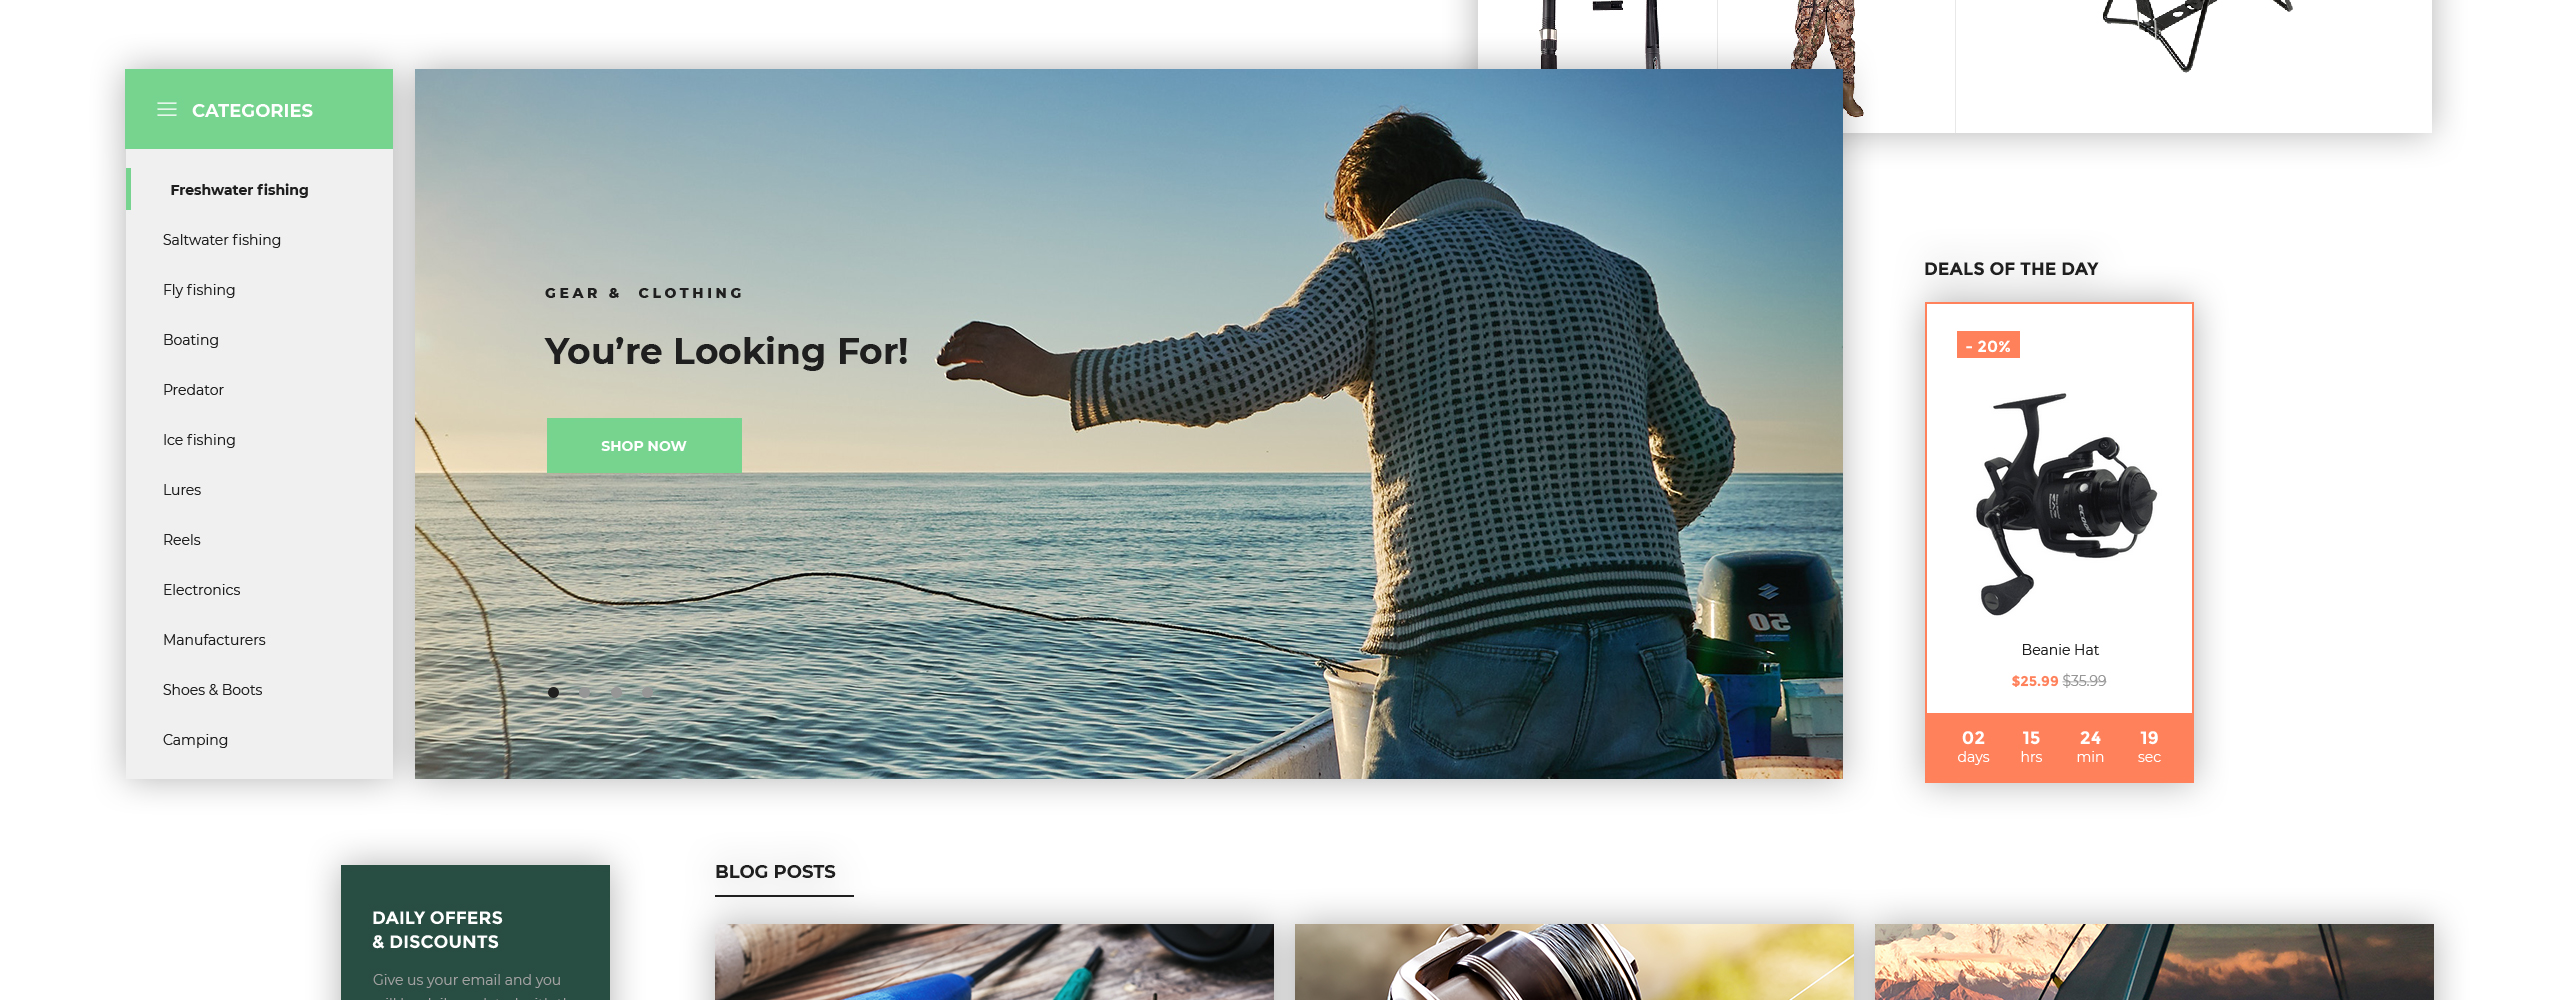Open the first blog post image

tap(994, 962)
